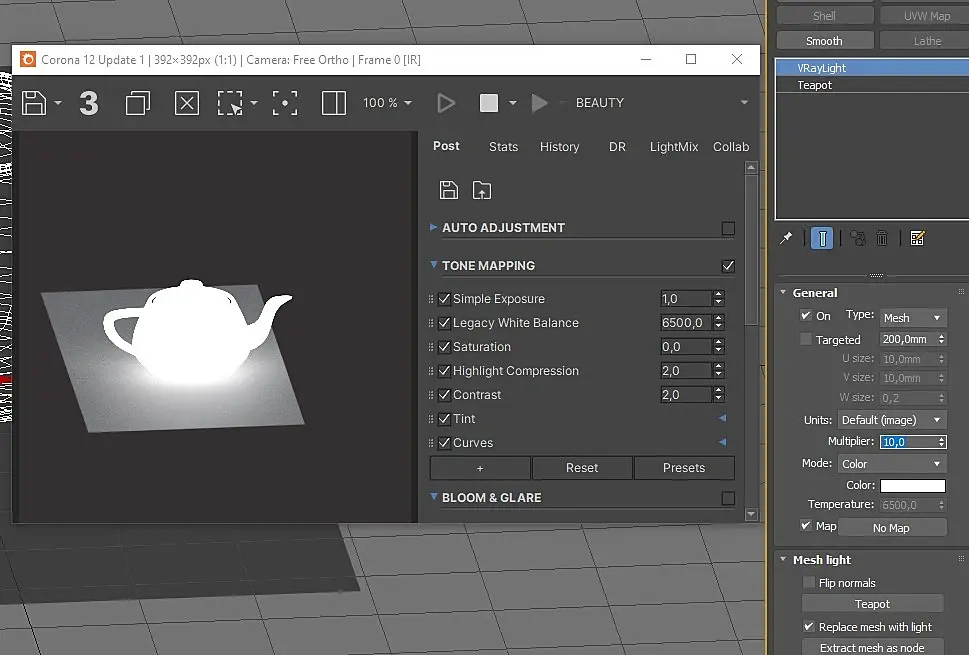Open the Units dropdown Default (image)
The image size is (969, 655).
click(x=891, y=420)
